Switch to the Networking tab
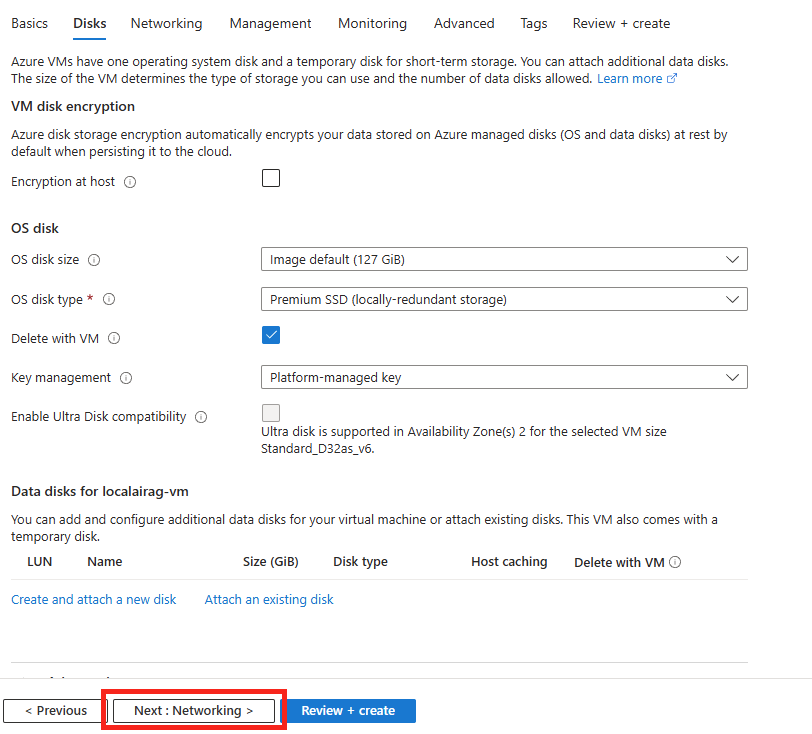The image size is (812, 734). click(x=166, y=24)
